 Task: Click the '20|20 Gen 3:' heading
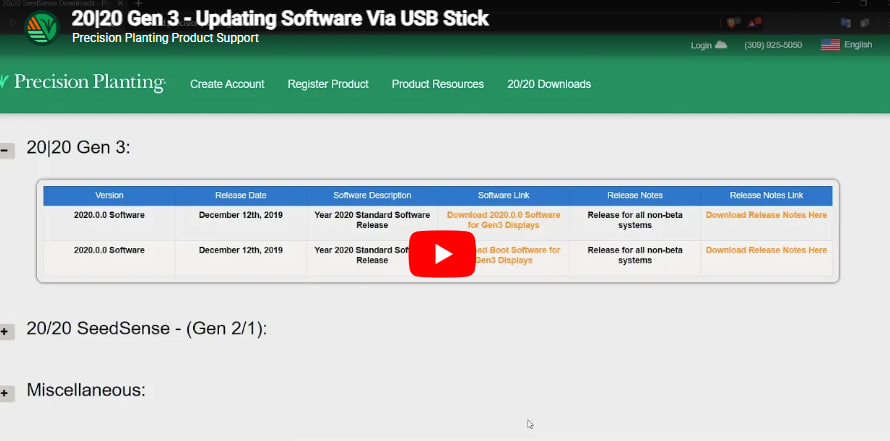[x=78, y=148]
